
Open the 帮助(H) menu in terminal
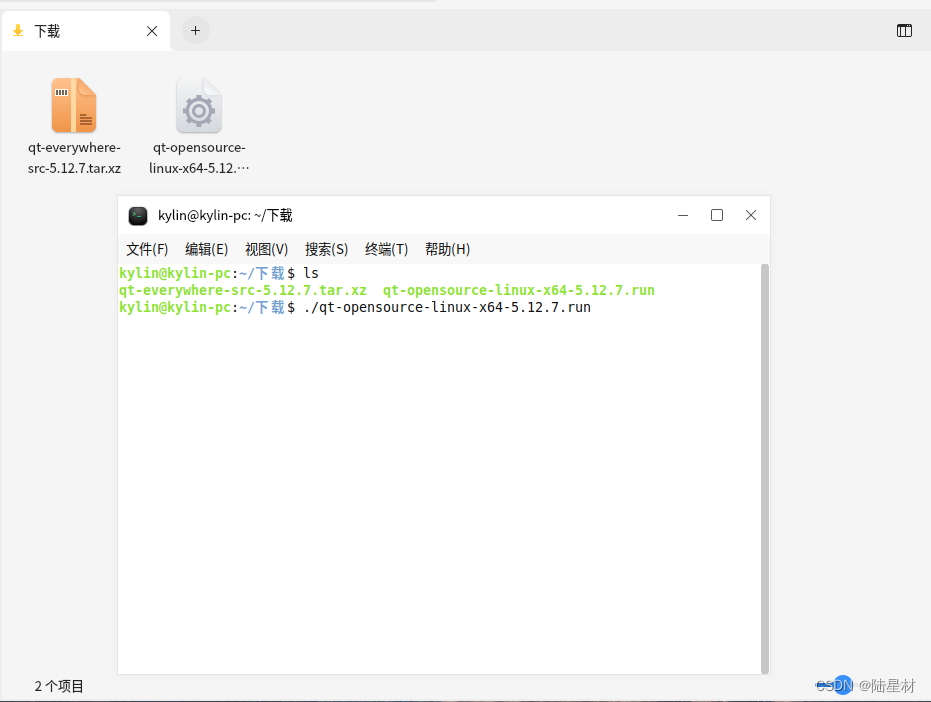pos(448,249)
